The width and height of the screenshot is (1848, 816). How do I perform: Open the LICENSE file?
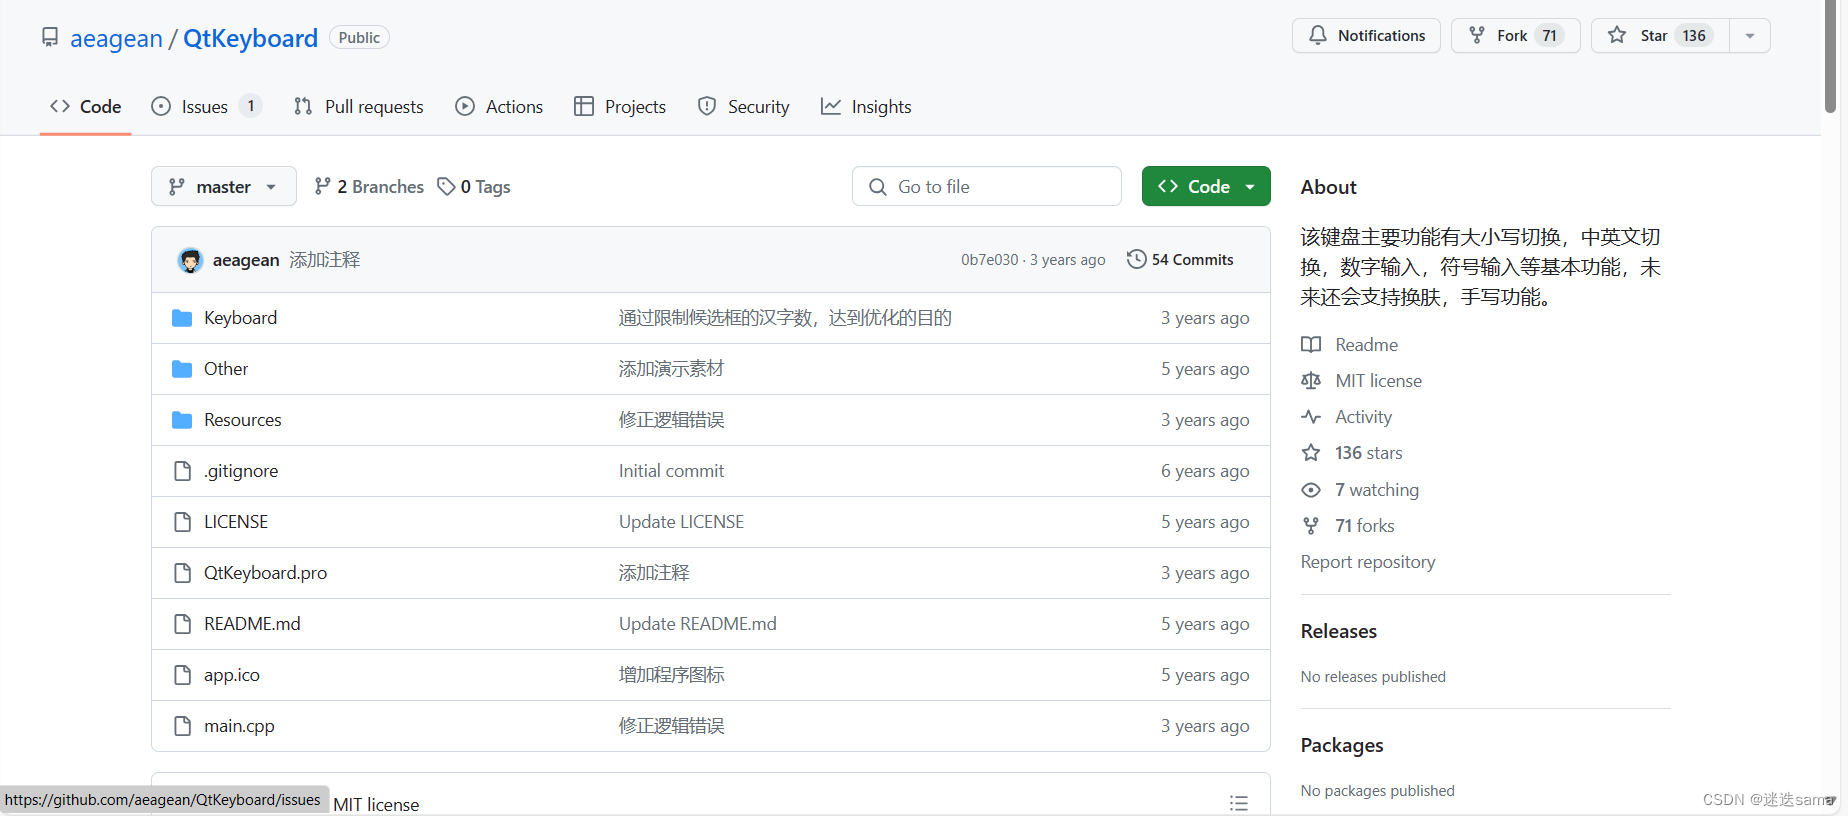point(236,522)
